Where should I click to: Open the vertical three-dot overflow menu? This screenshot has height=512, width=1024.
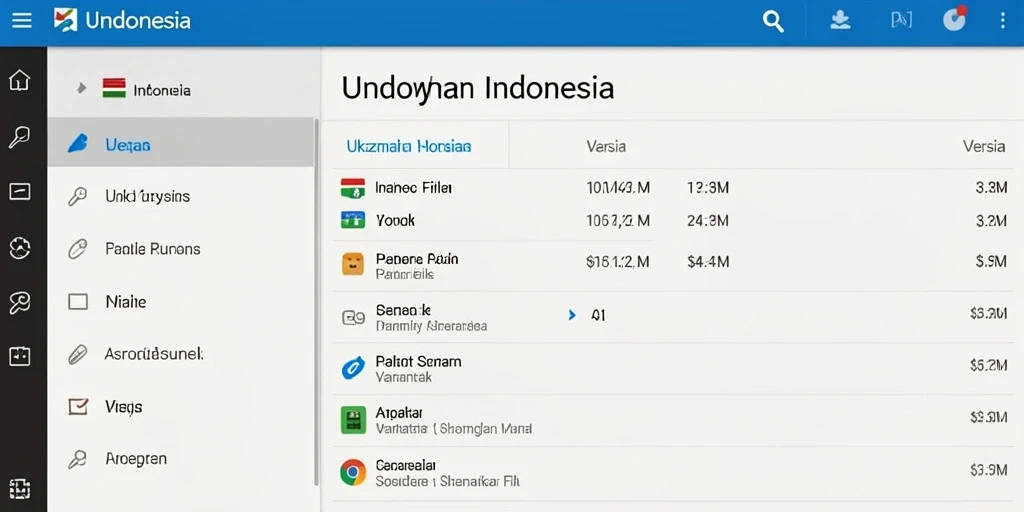tap(1002, 20)
